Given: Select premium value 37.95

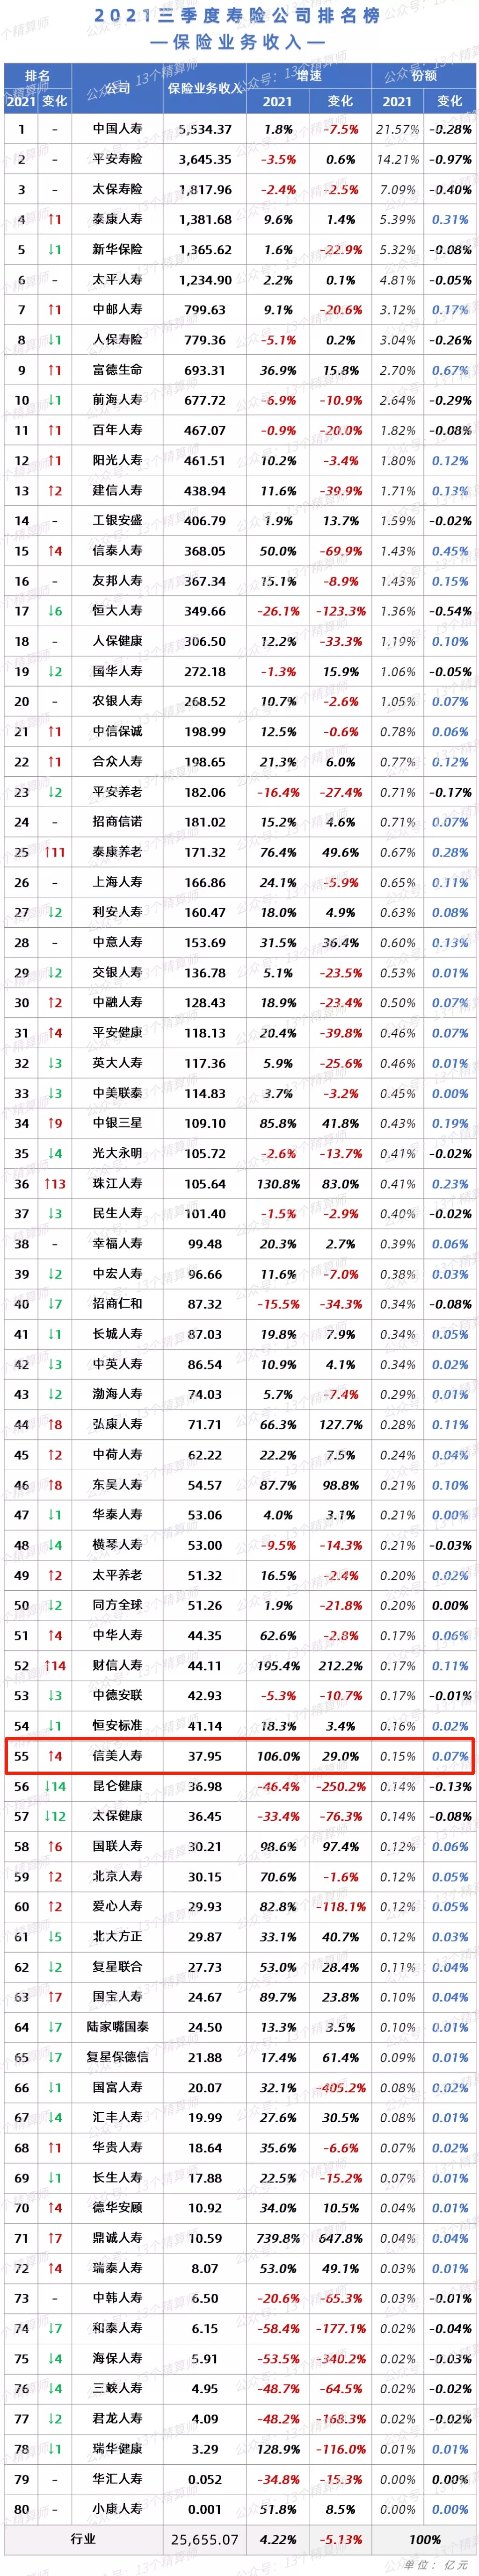Looking at the screenshot, I should coord(205,1755).
